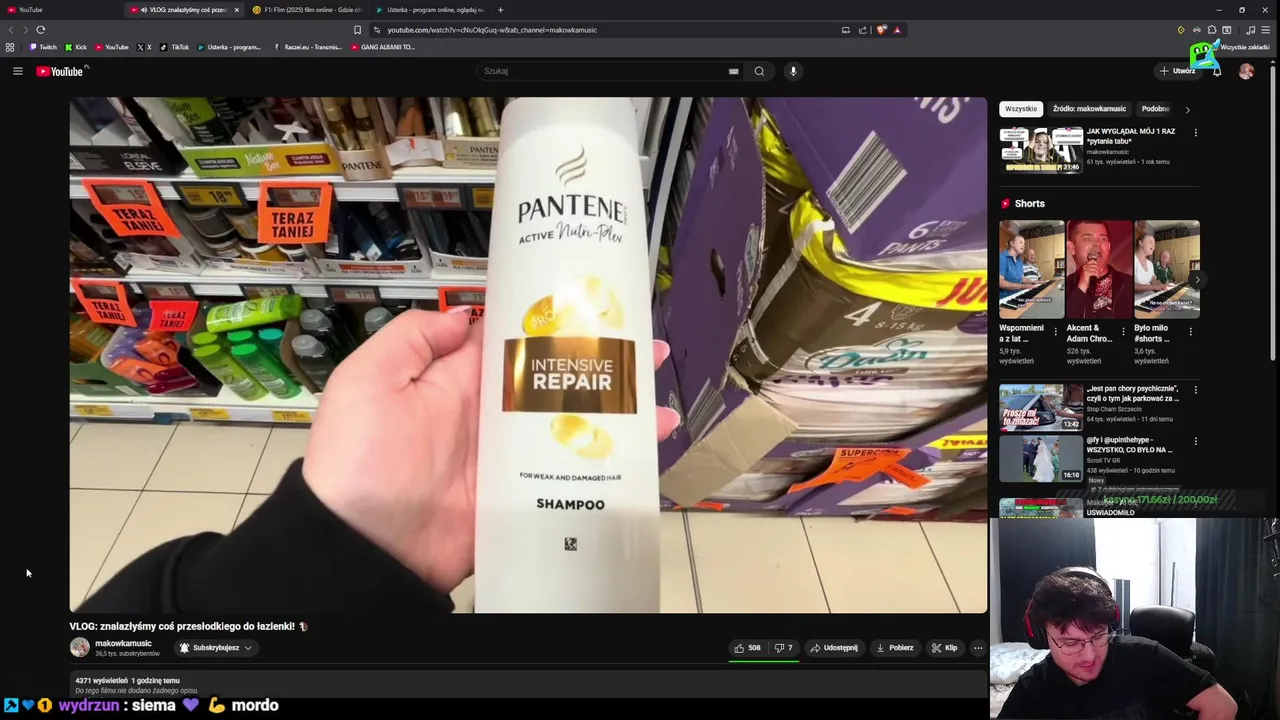
Task: Open options menu for JAK WYGLĄDAŁ MÓJ 1 RAZ video
Action: [x=1195, y=132]
